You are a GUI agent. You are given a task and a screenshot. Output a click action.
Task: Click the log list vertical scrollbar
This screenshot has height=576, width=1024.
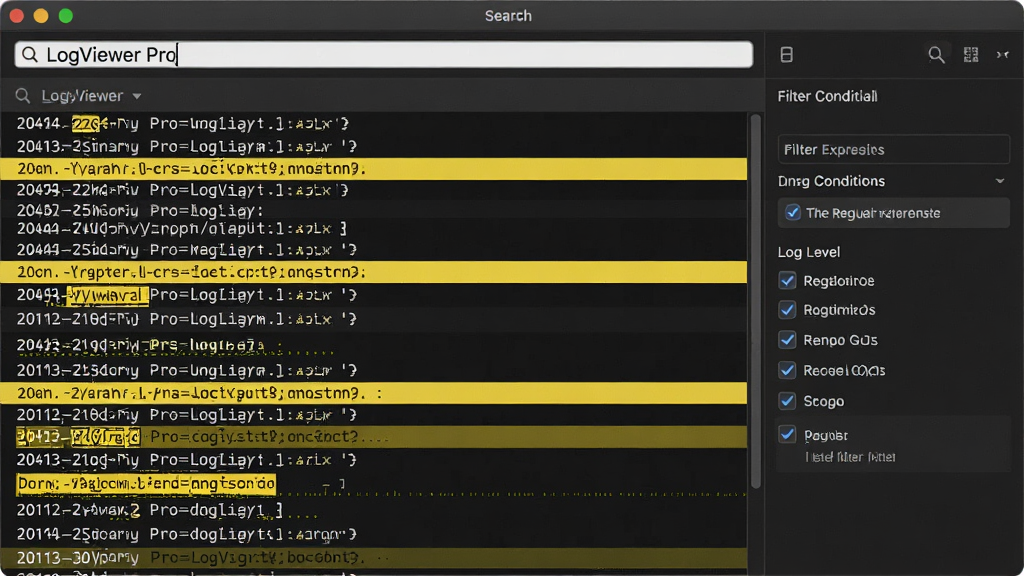[x=756, y=301]
